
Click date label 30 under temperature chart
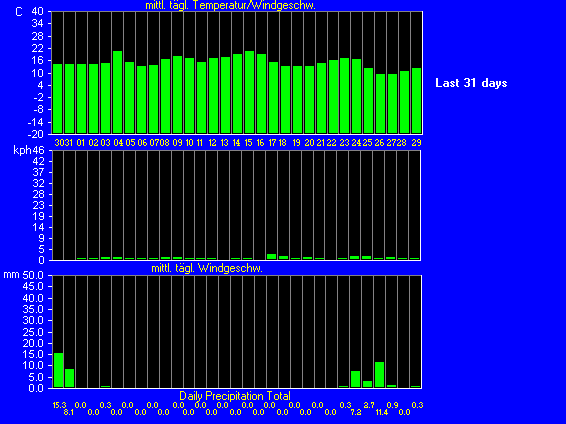pyautogui.click(x=59, y=143)
